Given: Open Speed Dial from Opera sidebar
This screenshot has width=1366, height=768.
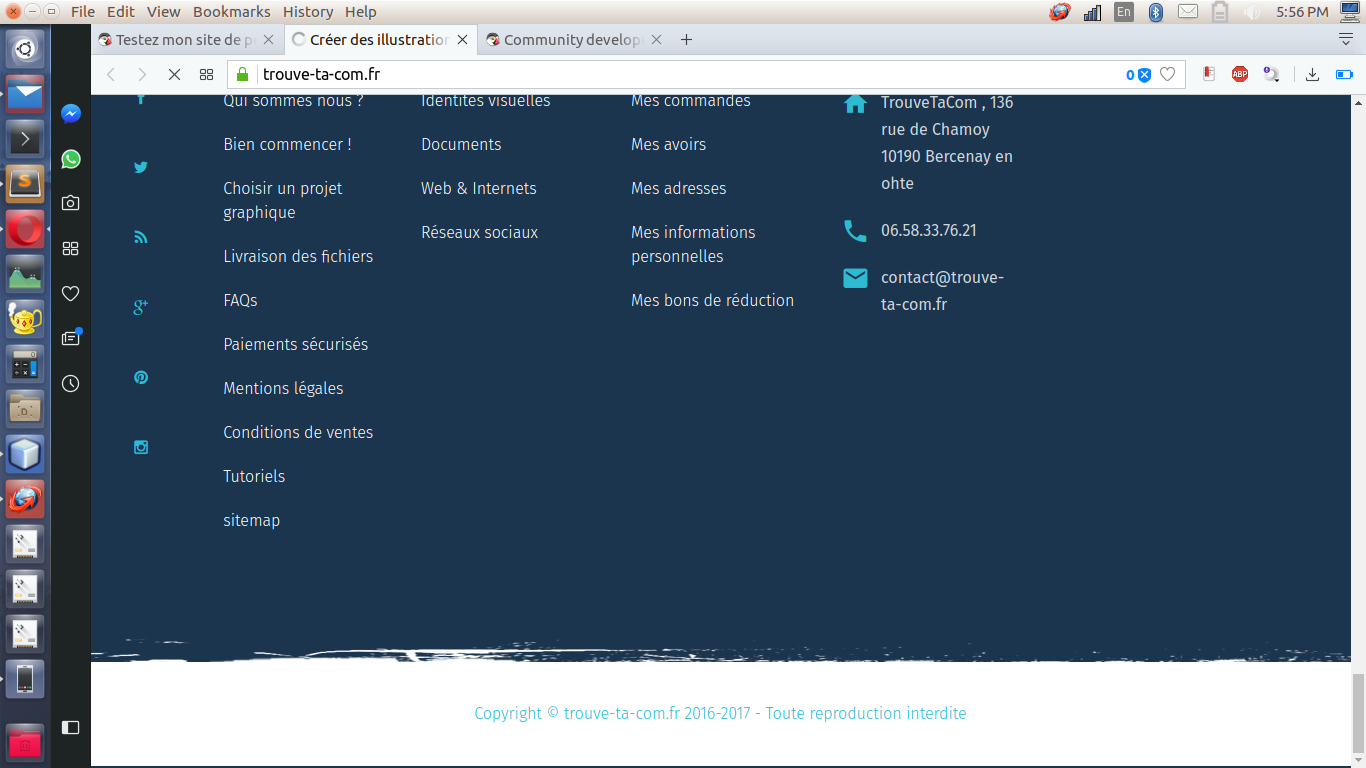Looking at the screenshot, I should point(70,248).
